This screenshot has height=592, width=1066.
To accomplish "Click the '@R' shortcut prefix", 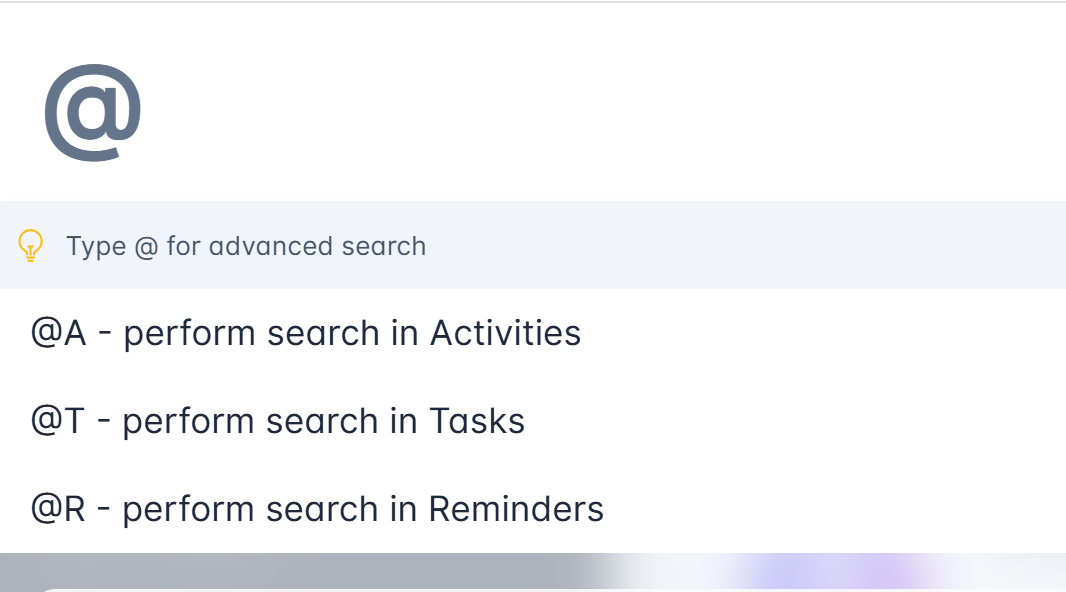I will click(59, 509).
